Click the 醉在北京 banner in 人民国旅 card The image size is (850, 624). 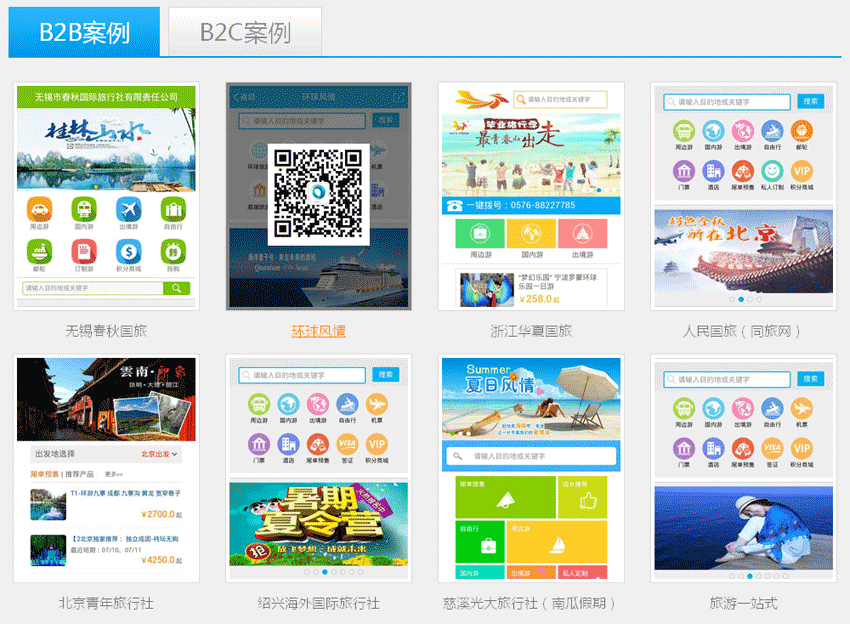744,252
